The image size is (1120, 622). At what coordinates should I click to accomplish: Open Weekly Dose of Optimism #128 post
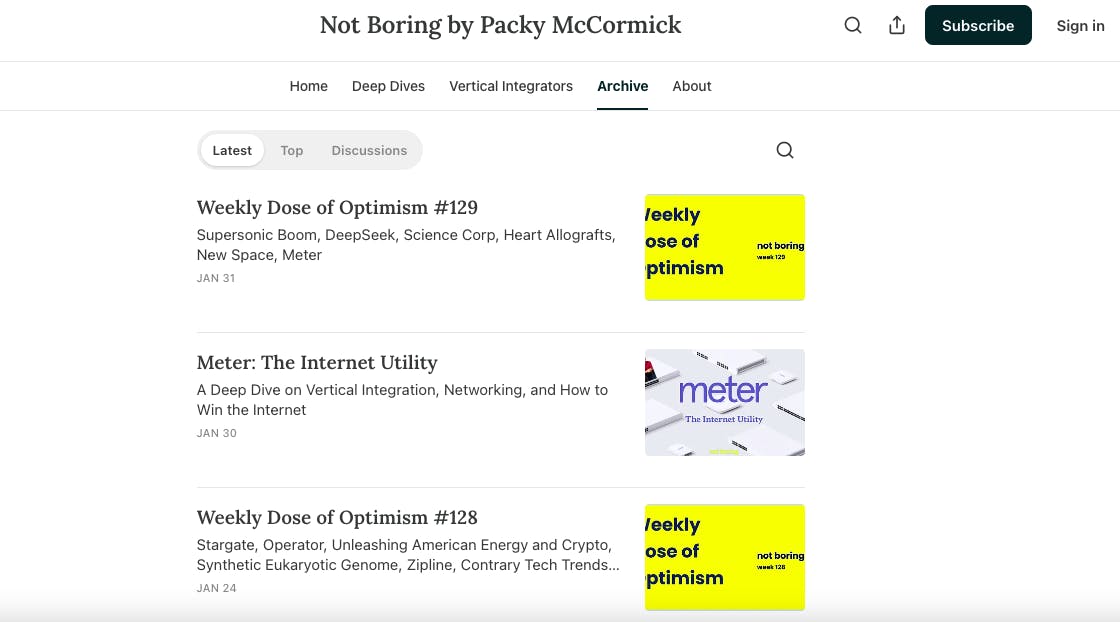337,518
